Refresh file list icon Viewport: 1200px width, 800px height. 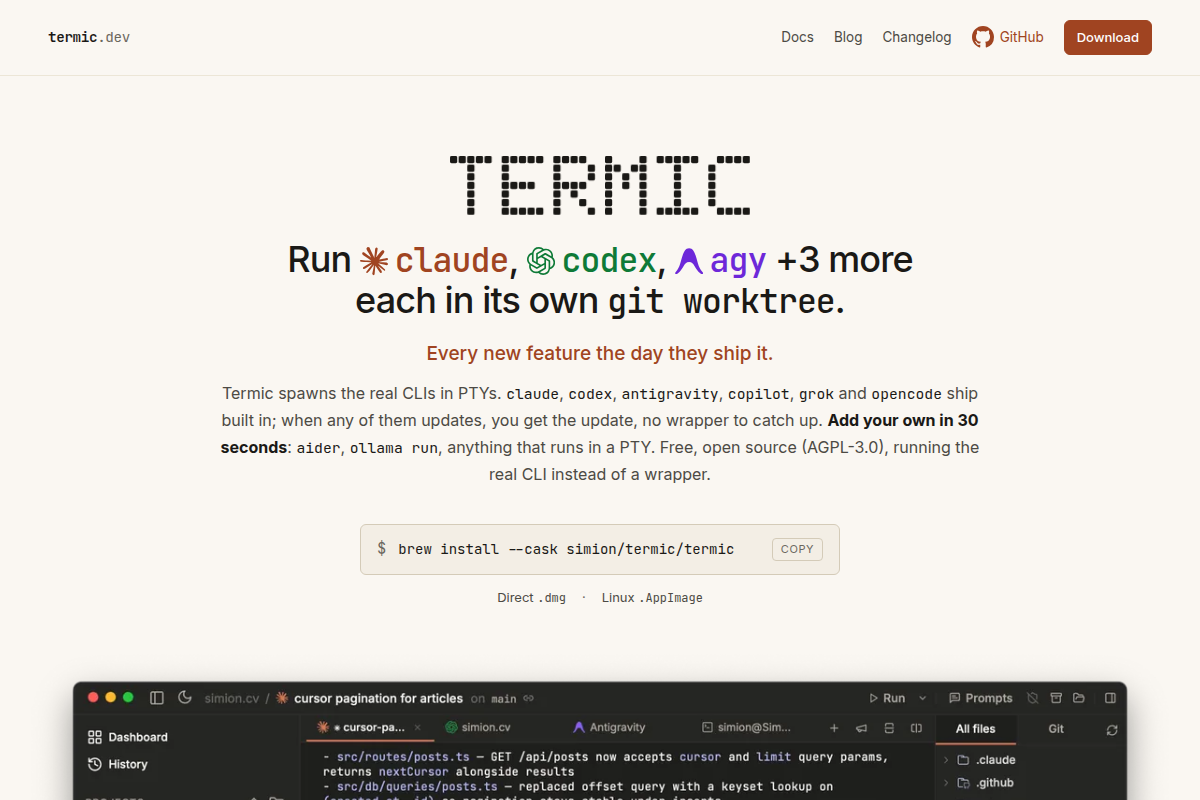click(x=1112, y=730)
